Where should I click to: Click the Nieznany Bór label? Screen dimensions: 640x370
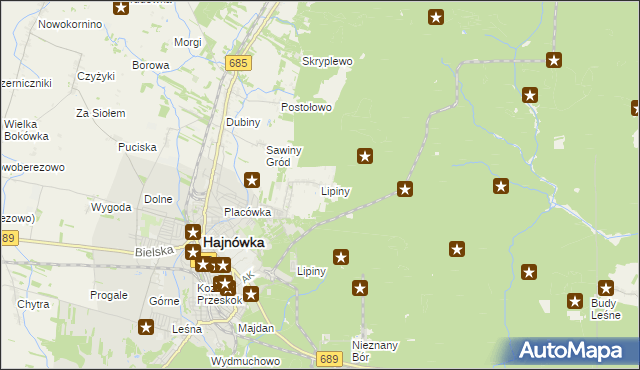pos(375,351)
